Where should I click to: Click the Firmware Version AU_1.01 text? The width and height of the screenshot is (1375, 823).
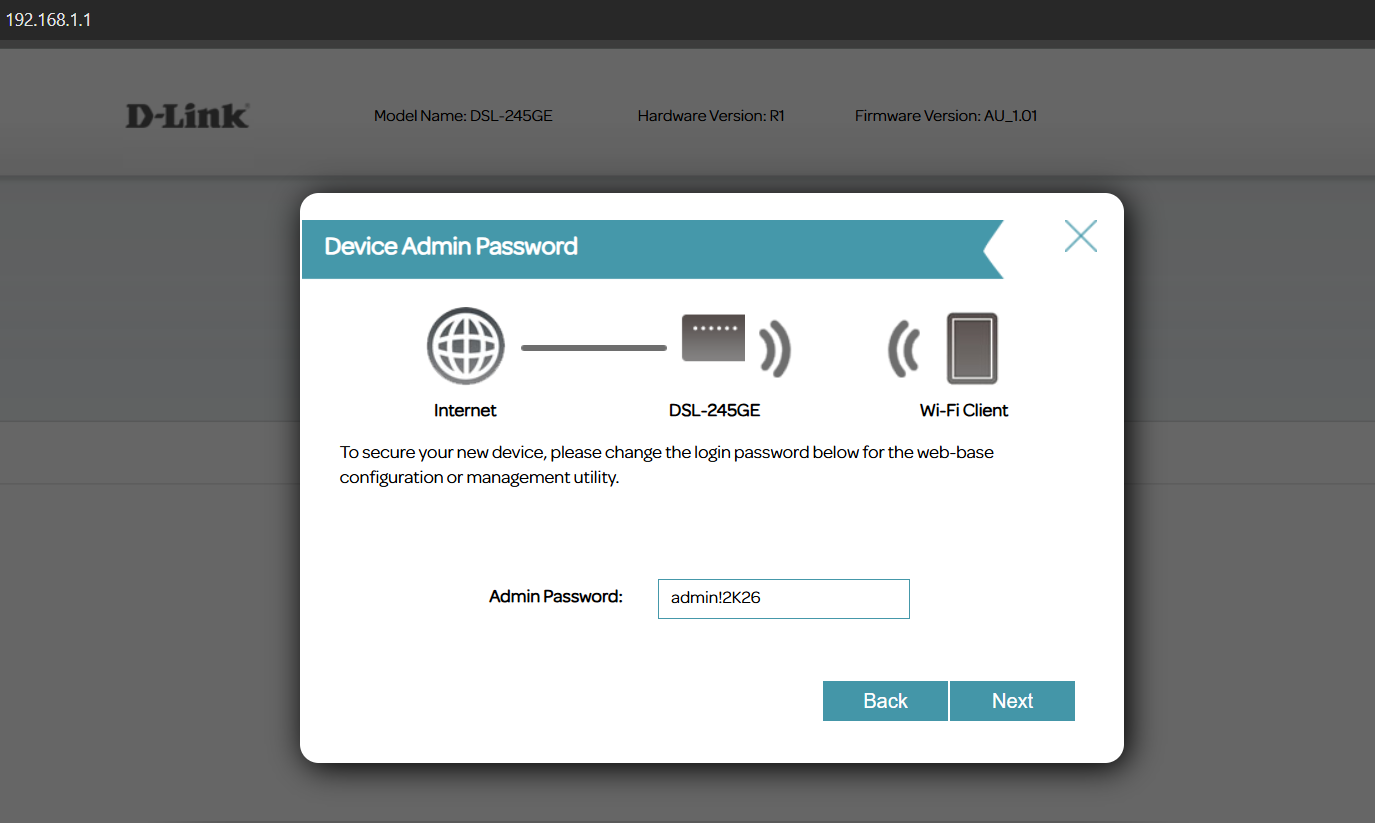tap(945, 116)
